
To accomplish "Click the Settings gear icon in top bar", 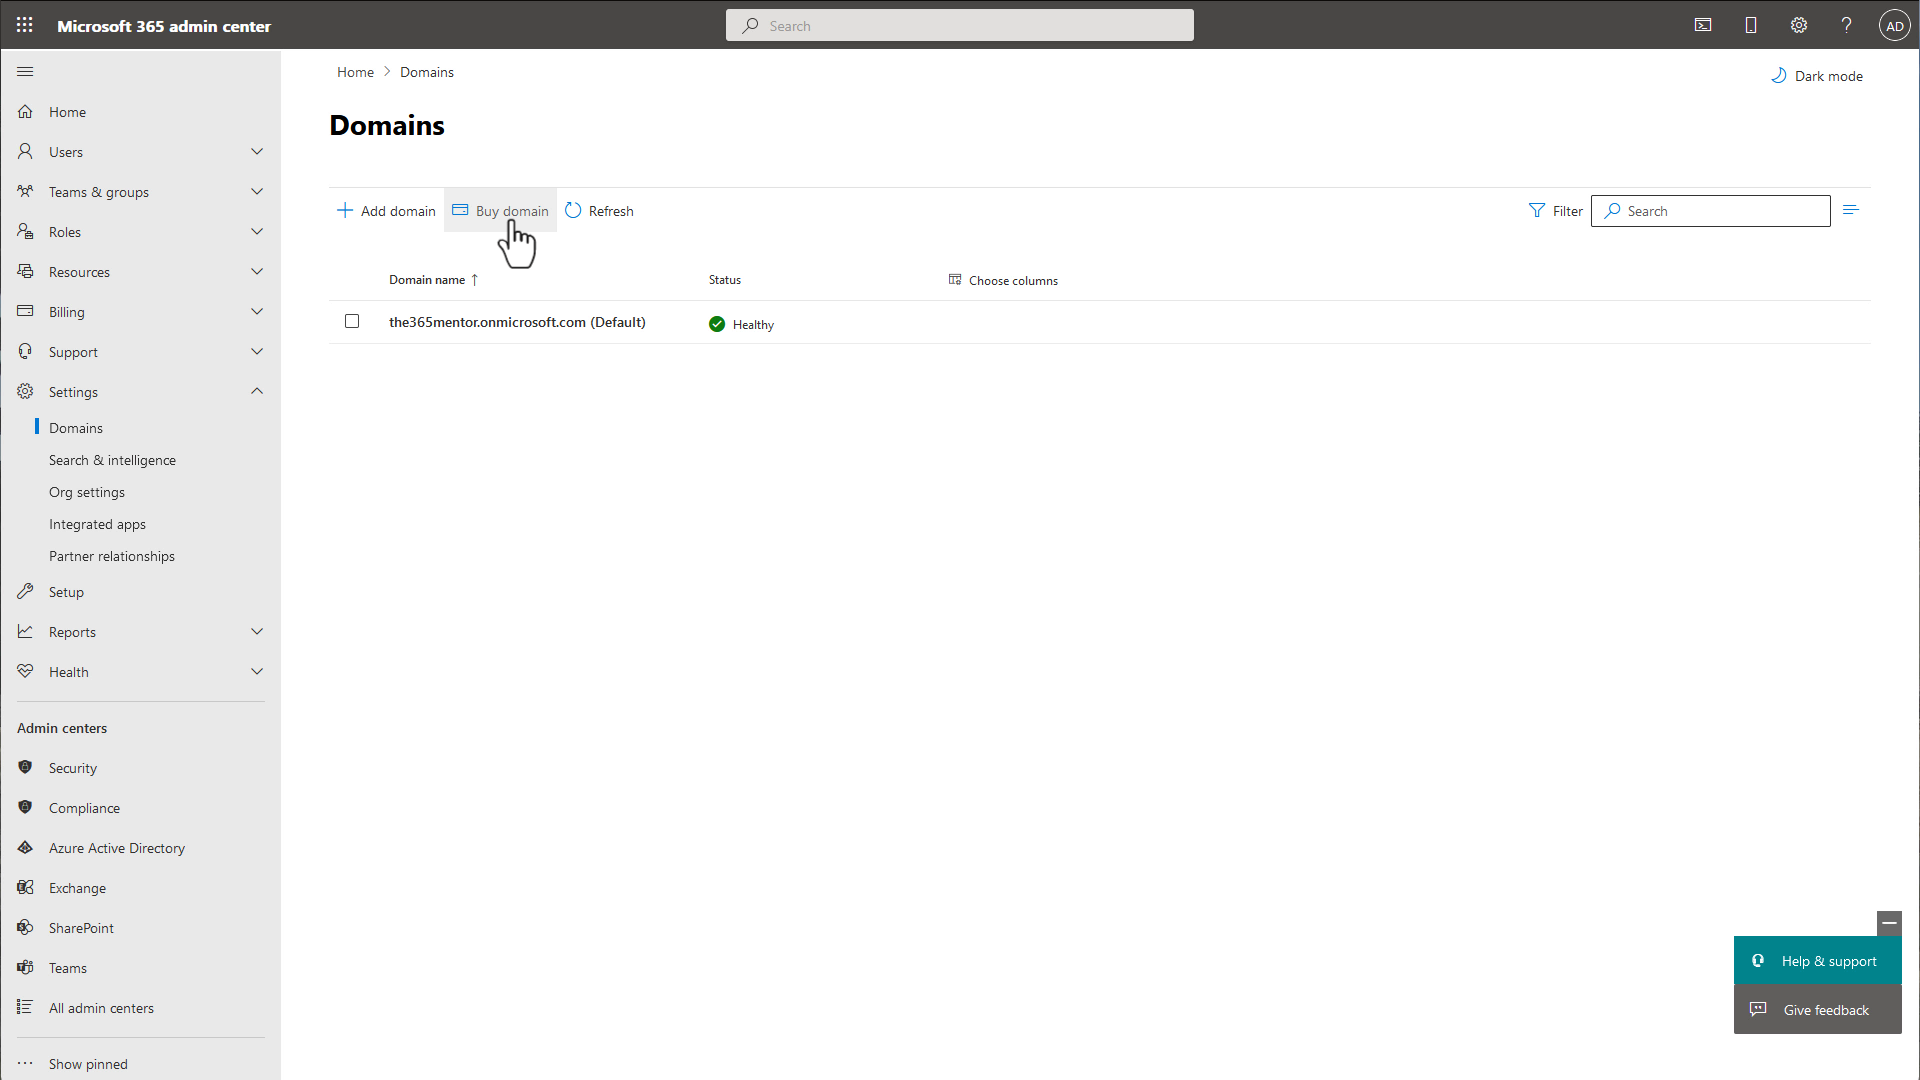I will tap(1799, 24).
